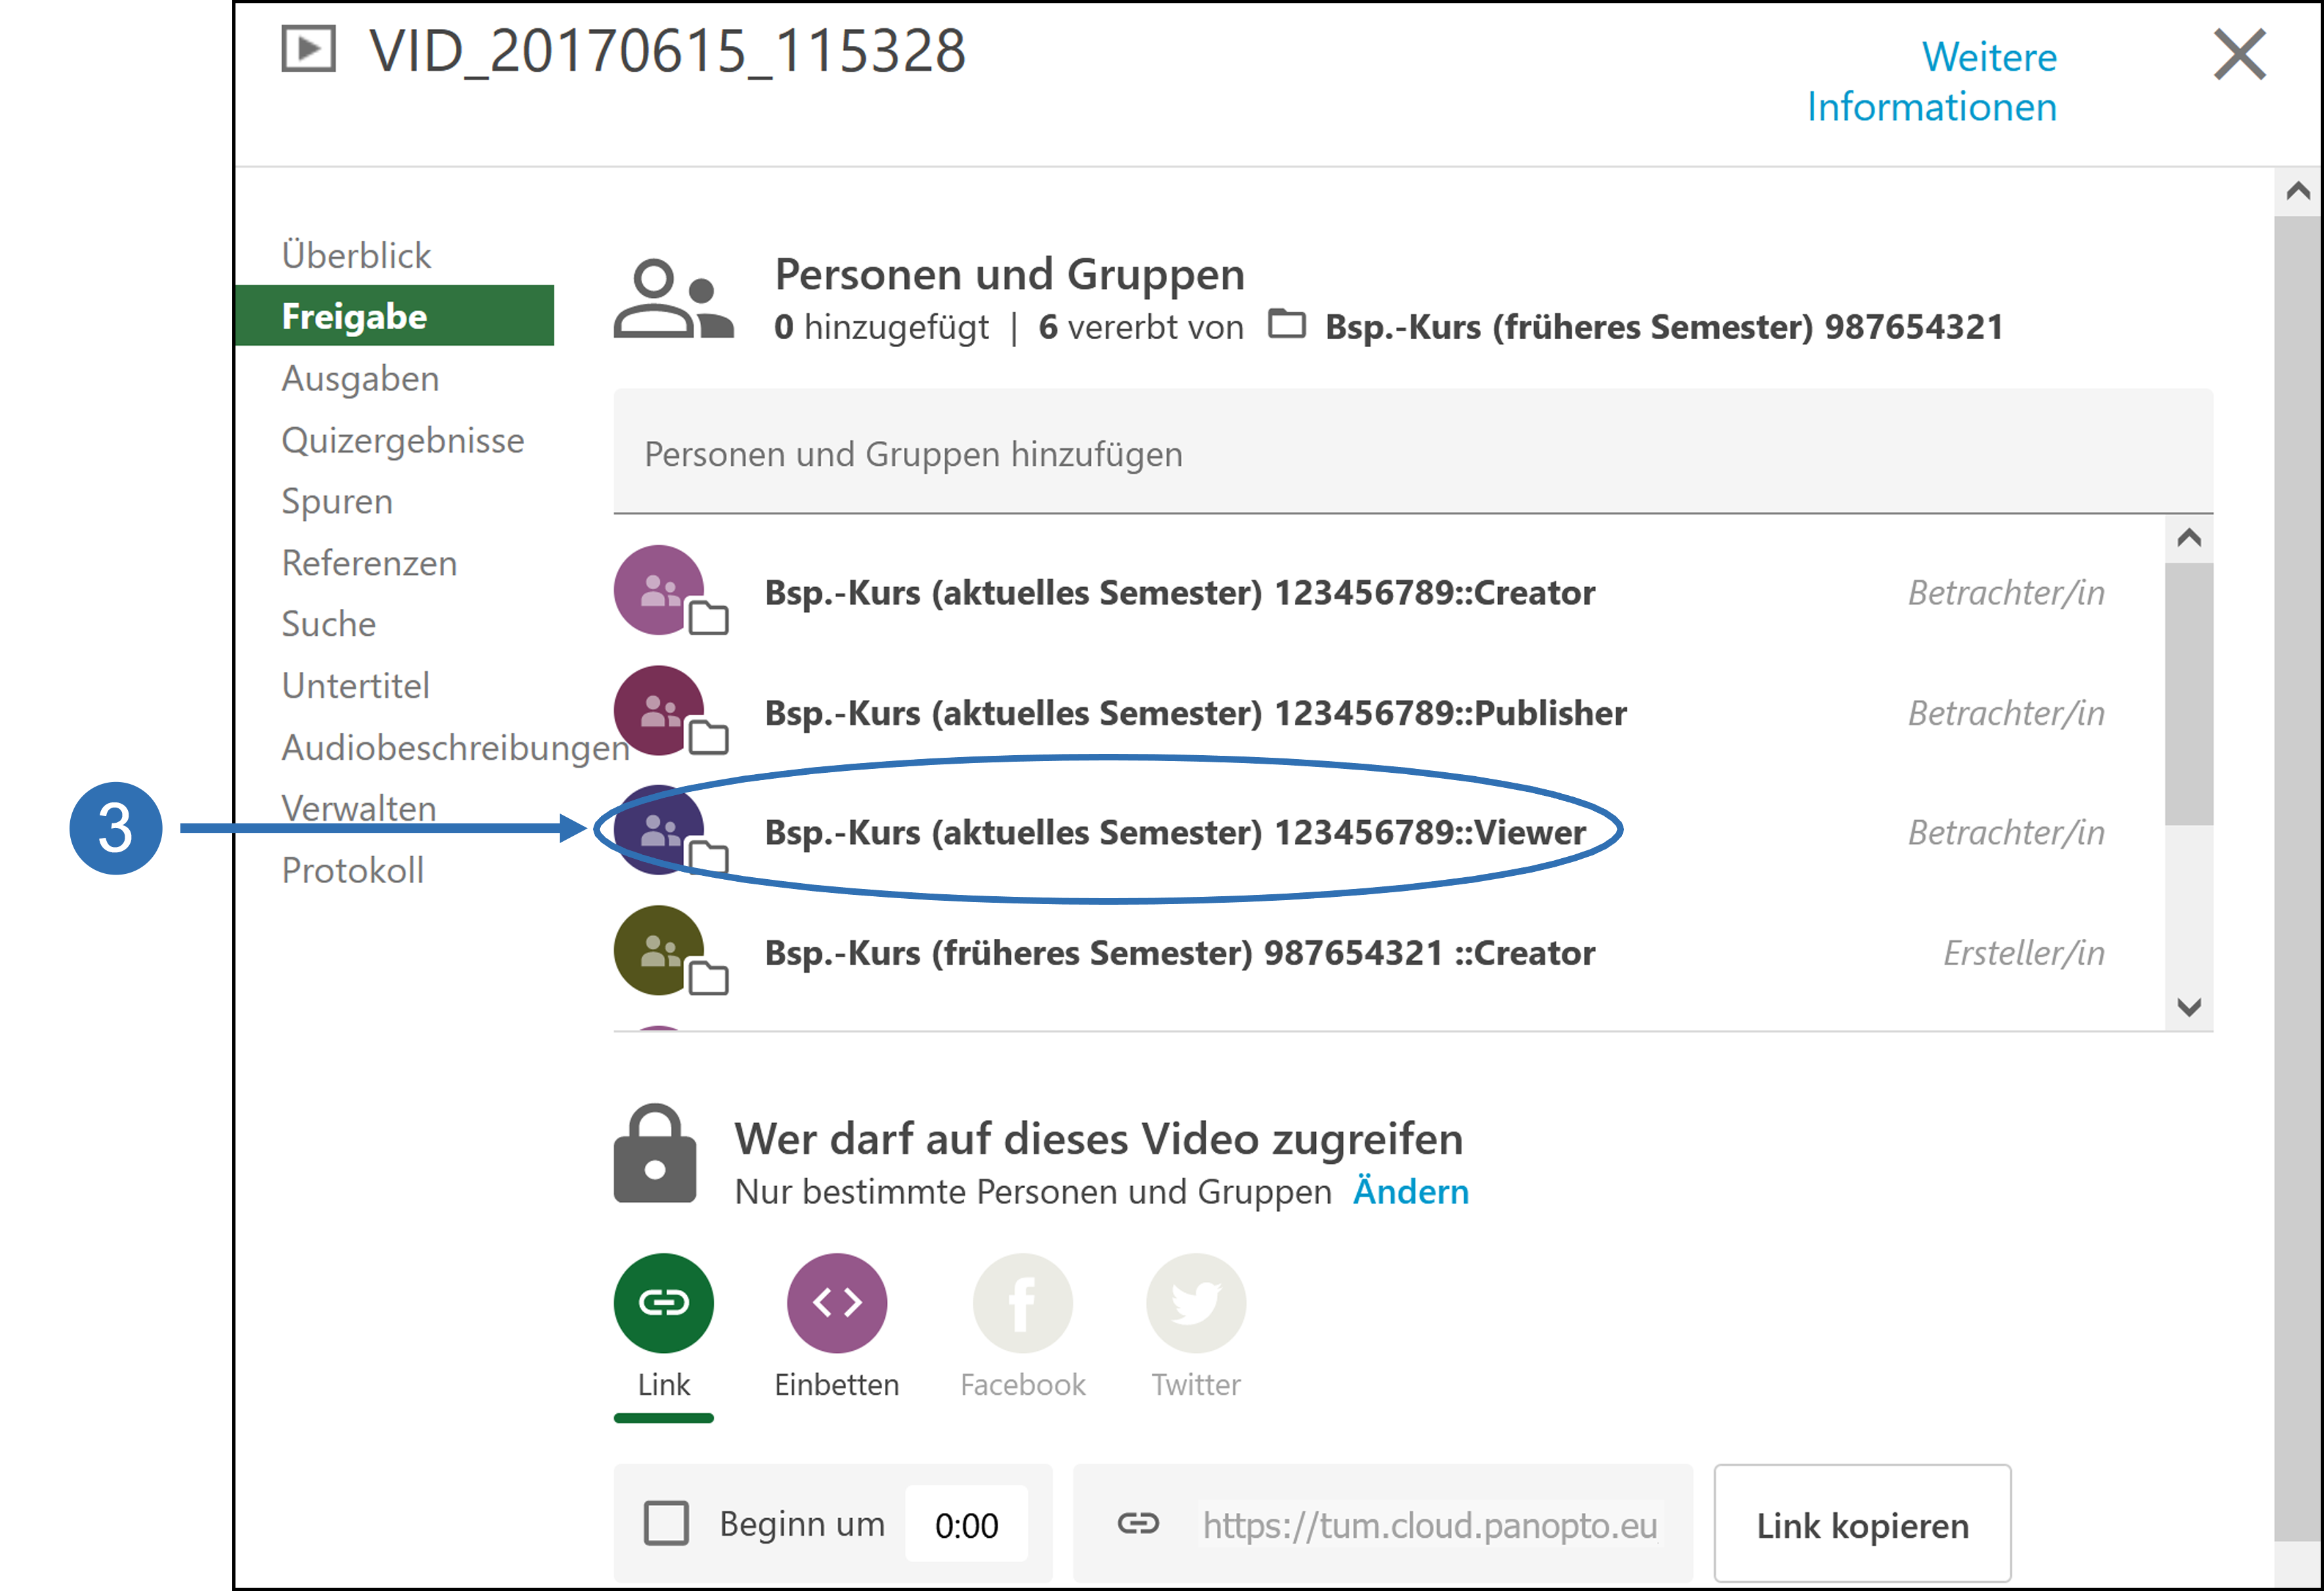2324x1591 pixels.
Task: Open the Ausgaben tab
Action: (360, 378)
